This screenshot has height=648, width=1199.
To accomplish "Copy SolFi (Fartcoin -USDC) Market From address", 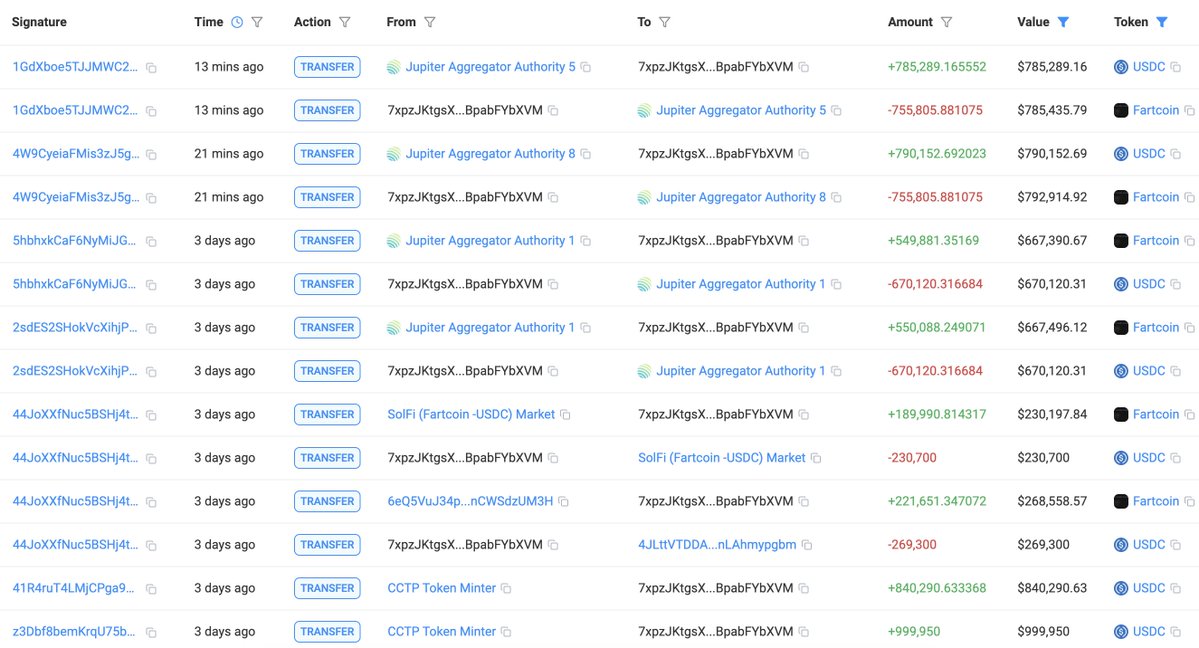I will (565, 415).
